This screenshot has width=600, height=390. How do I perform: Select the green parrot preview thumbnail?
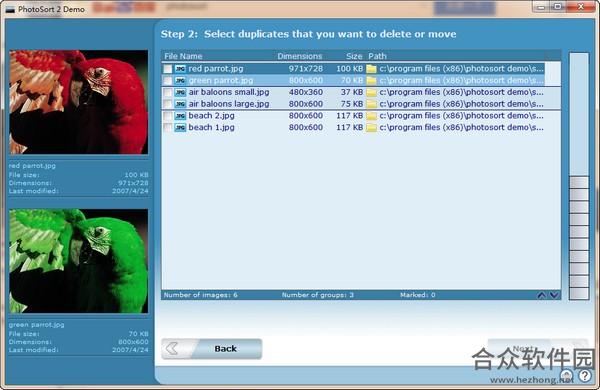click(x=79, y=261)
